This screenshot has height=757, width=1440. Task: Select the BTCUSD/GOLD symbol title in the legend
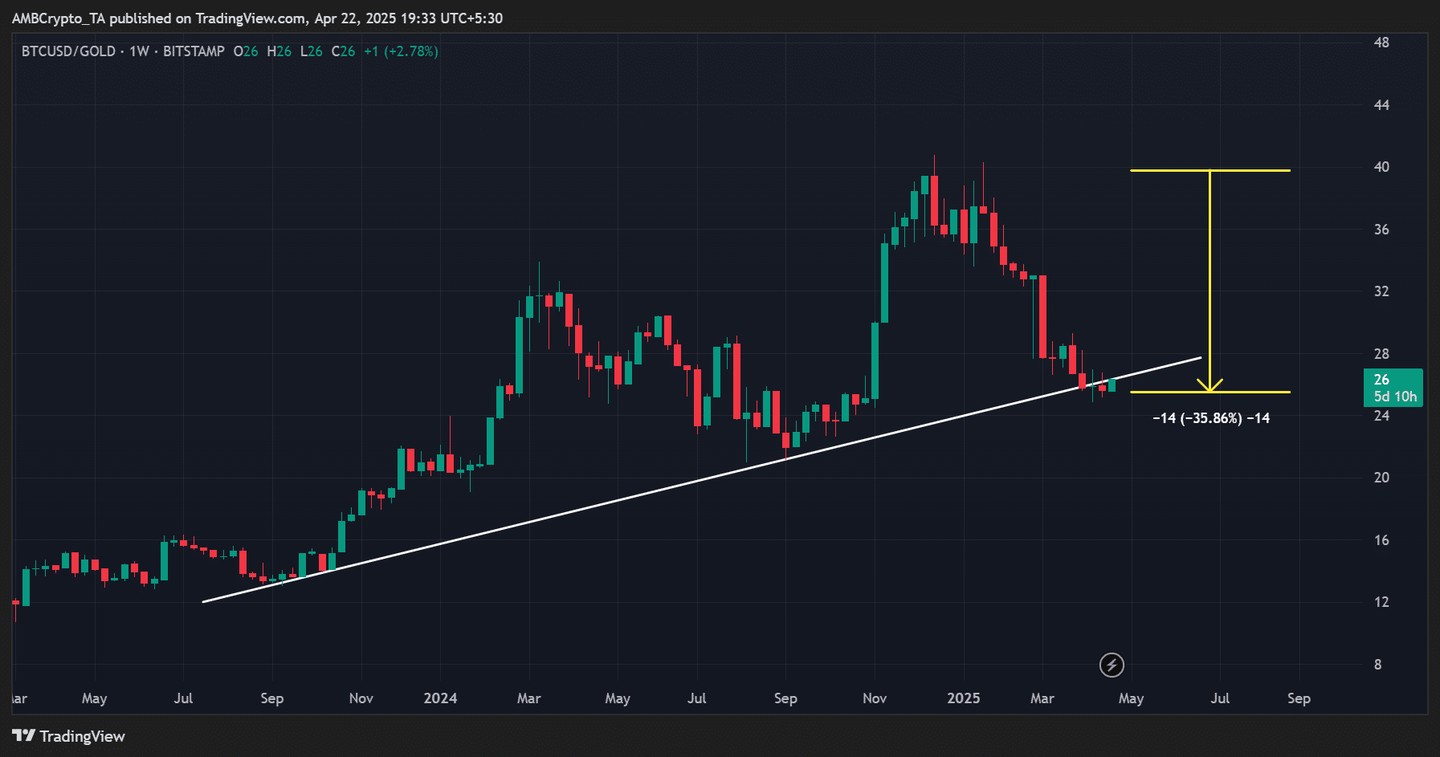pos(68,50)
